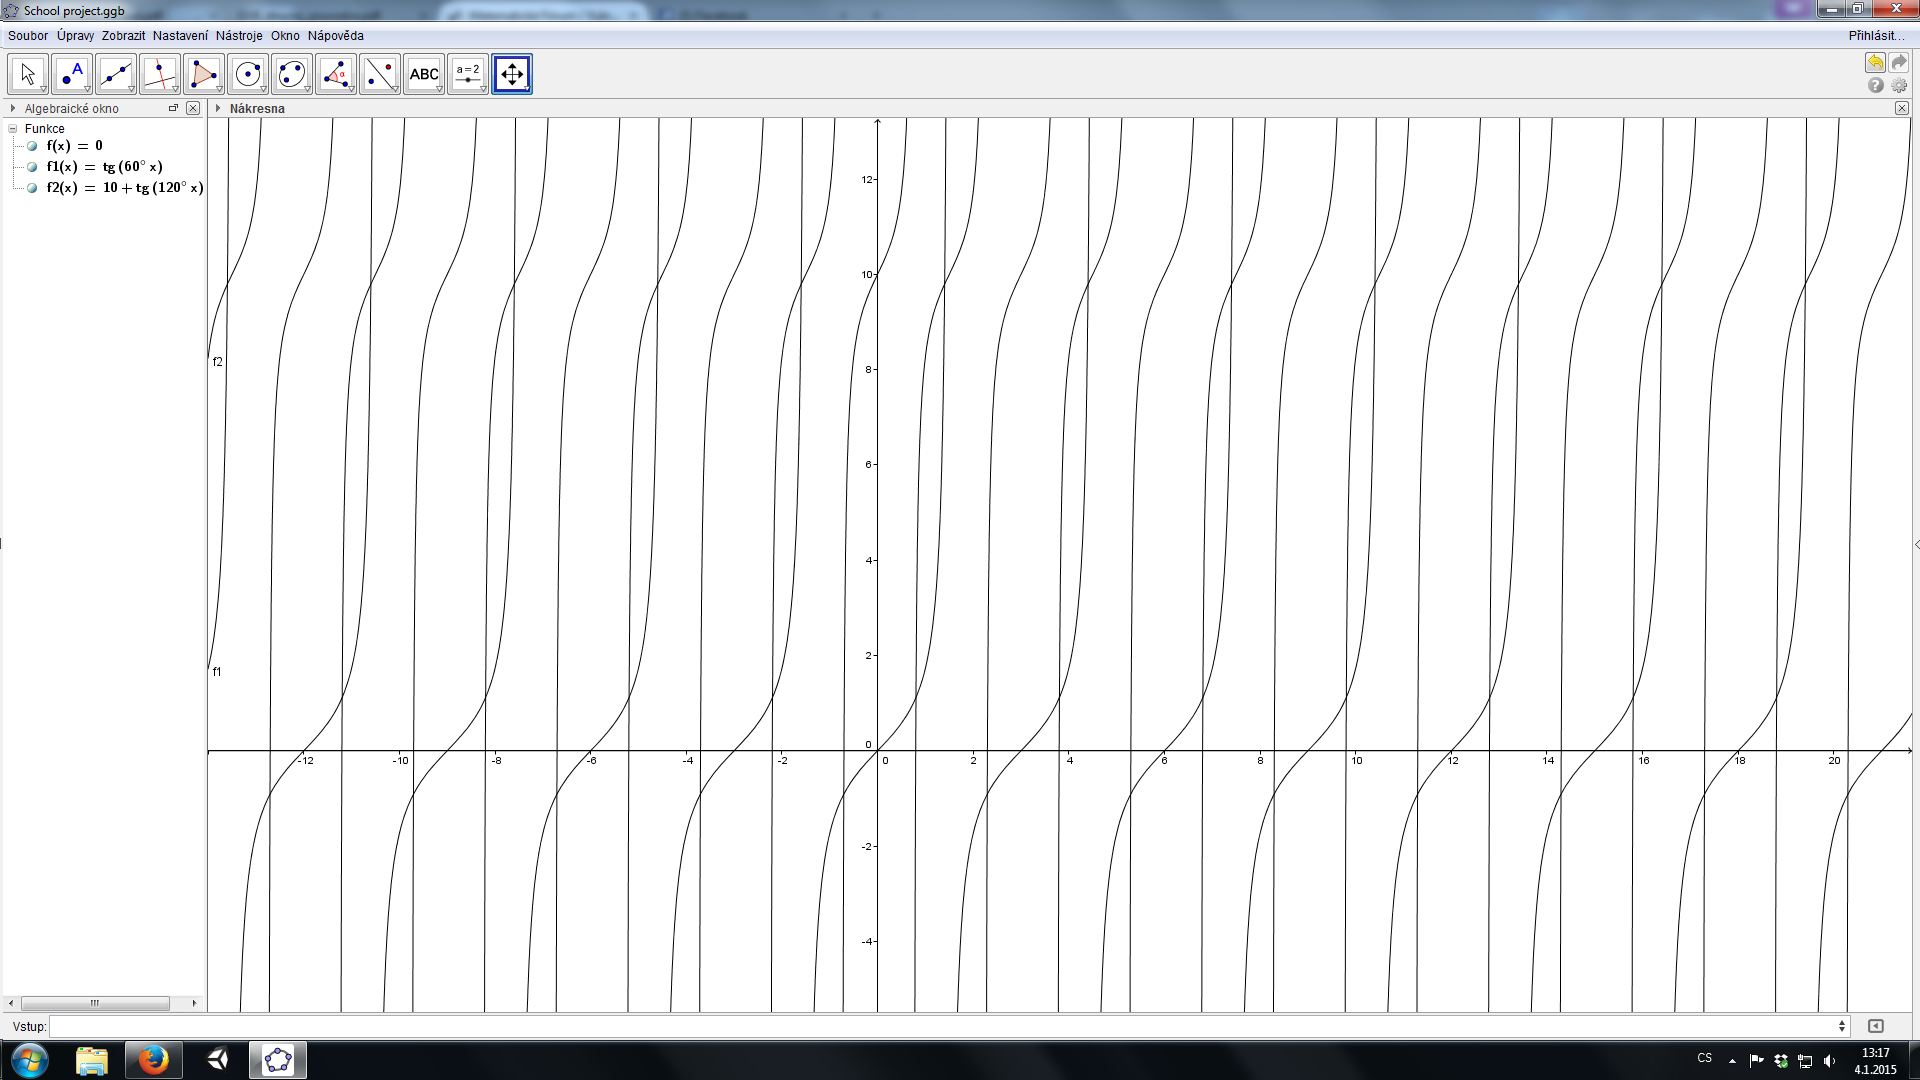Click the Redo arrow icon
Screen dimensions: 1920x1080
tap(1899, 63)
